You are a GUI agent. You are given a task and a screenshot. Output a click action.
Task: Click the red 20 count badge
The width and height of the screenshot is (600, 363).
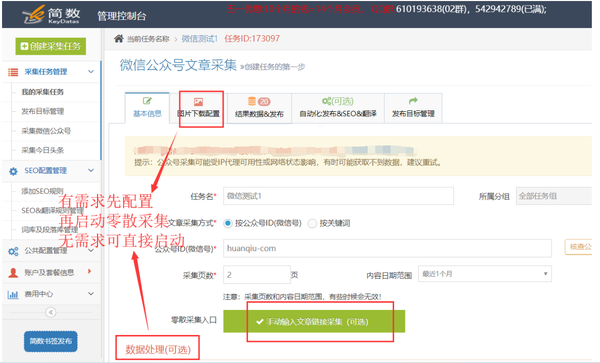pos(264,101)
